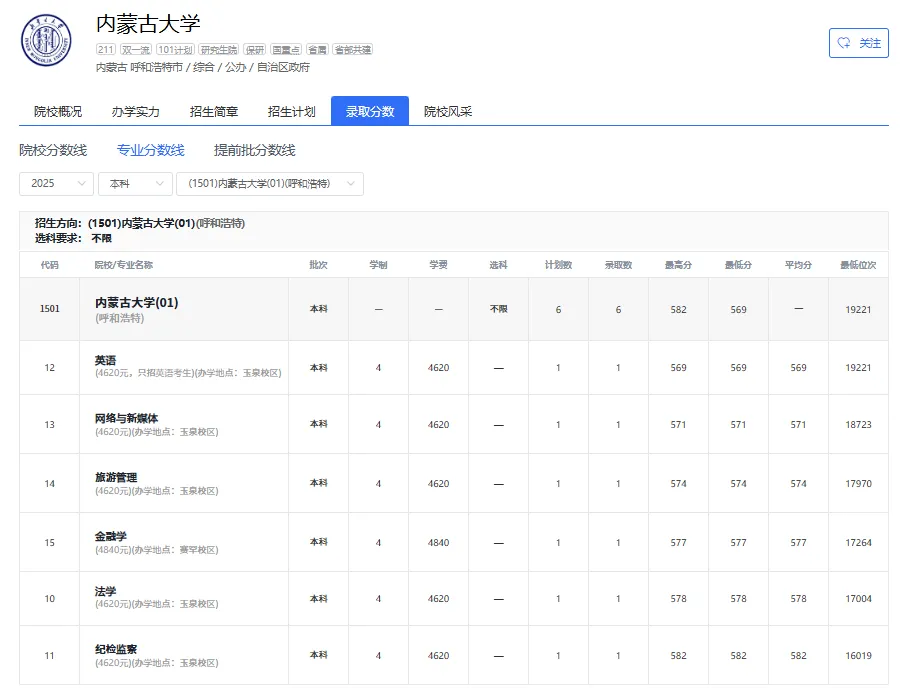This screenshot has width=912, height=698.
Task: Click 内蒙古 呼和浩特市 location description
Action: click(x=202, y=67)
